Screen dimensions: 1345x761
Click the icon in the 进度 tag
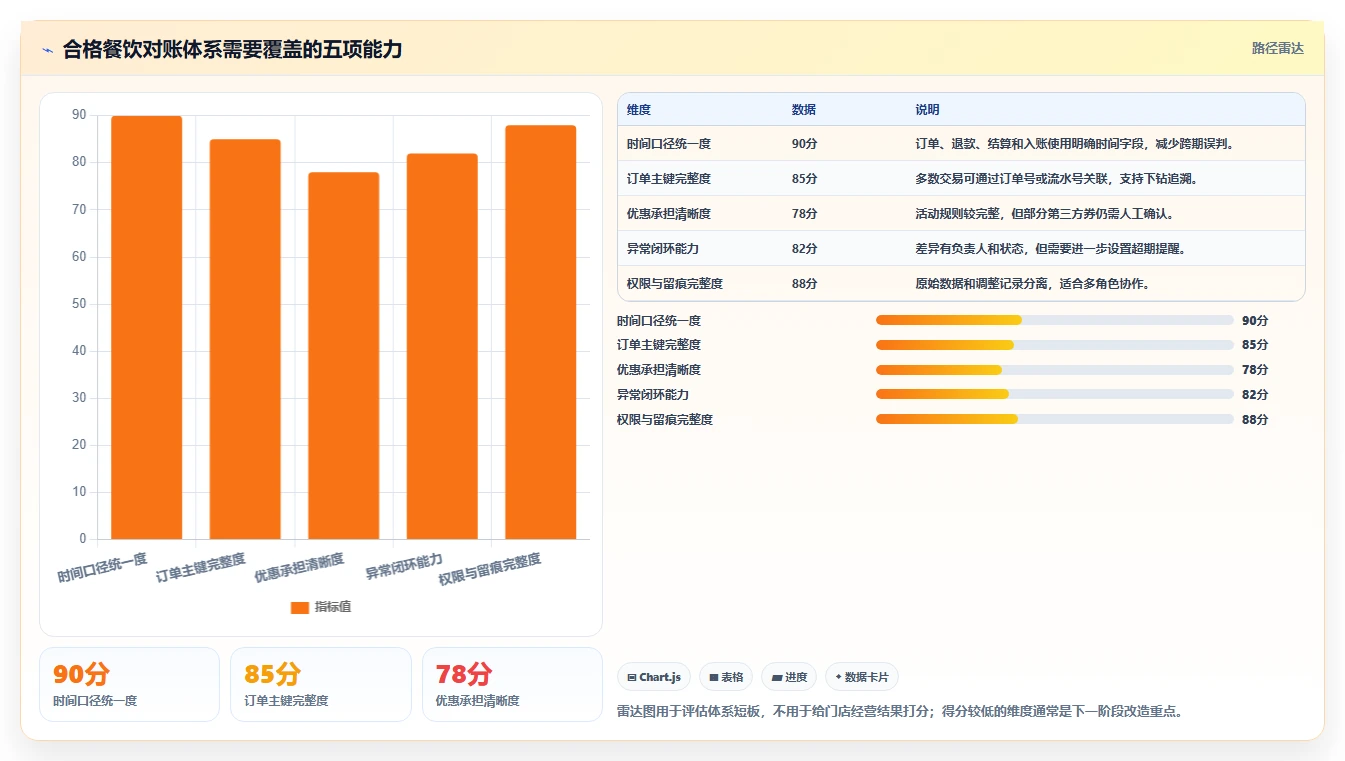[x=776, y=677]
